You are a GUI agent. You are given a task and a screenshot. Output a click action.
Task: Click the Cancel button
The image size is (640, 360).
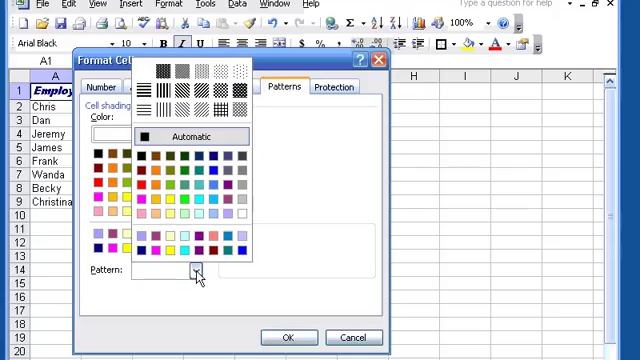pos(353,338)
